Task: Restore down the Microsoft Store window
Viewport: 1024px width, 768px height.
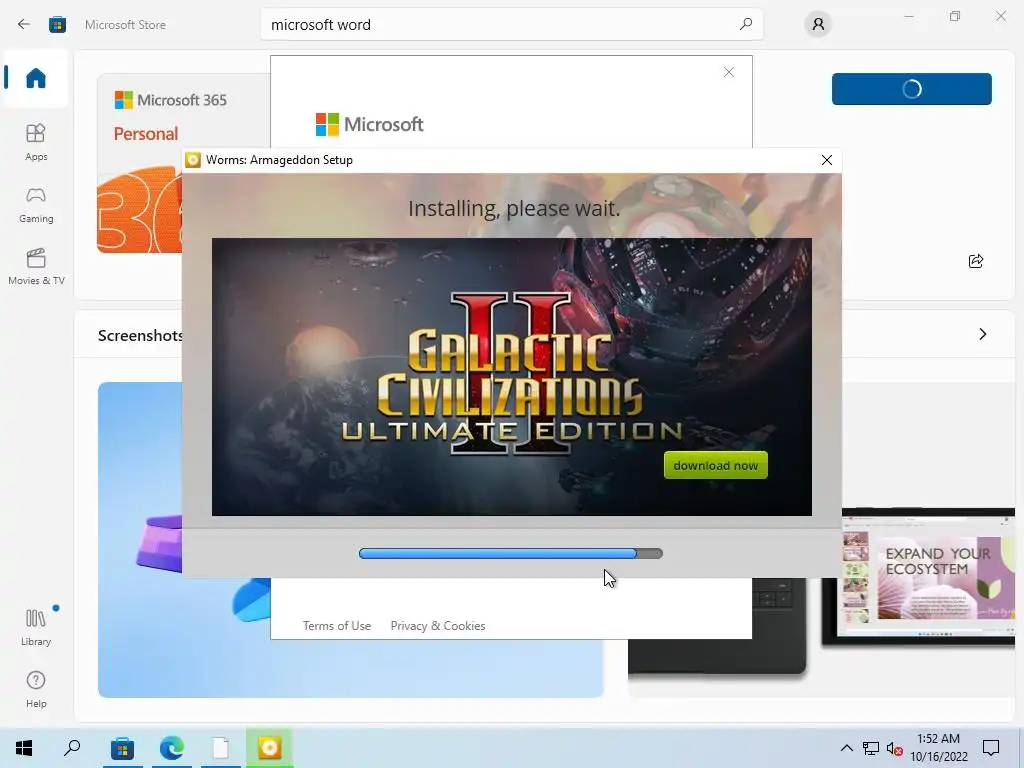Action: point(955,16)
